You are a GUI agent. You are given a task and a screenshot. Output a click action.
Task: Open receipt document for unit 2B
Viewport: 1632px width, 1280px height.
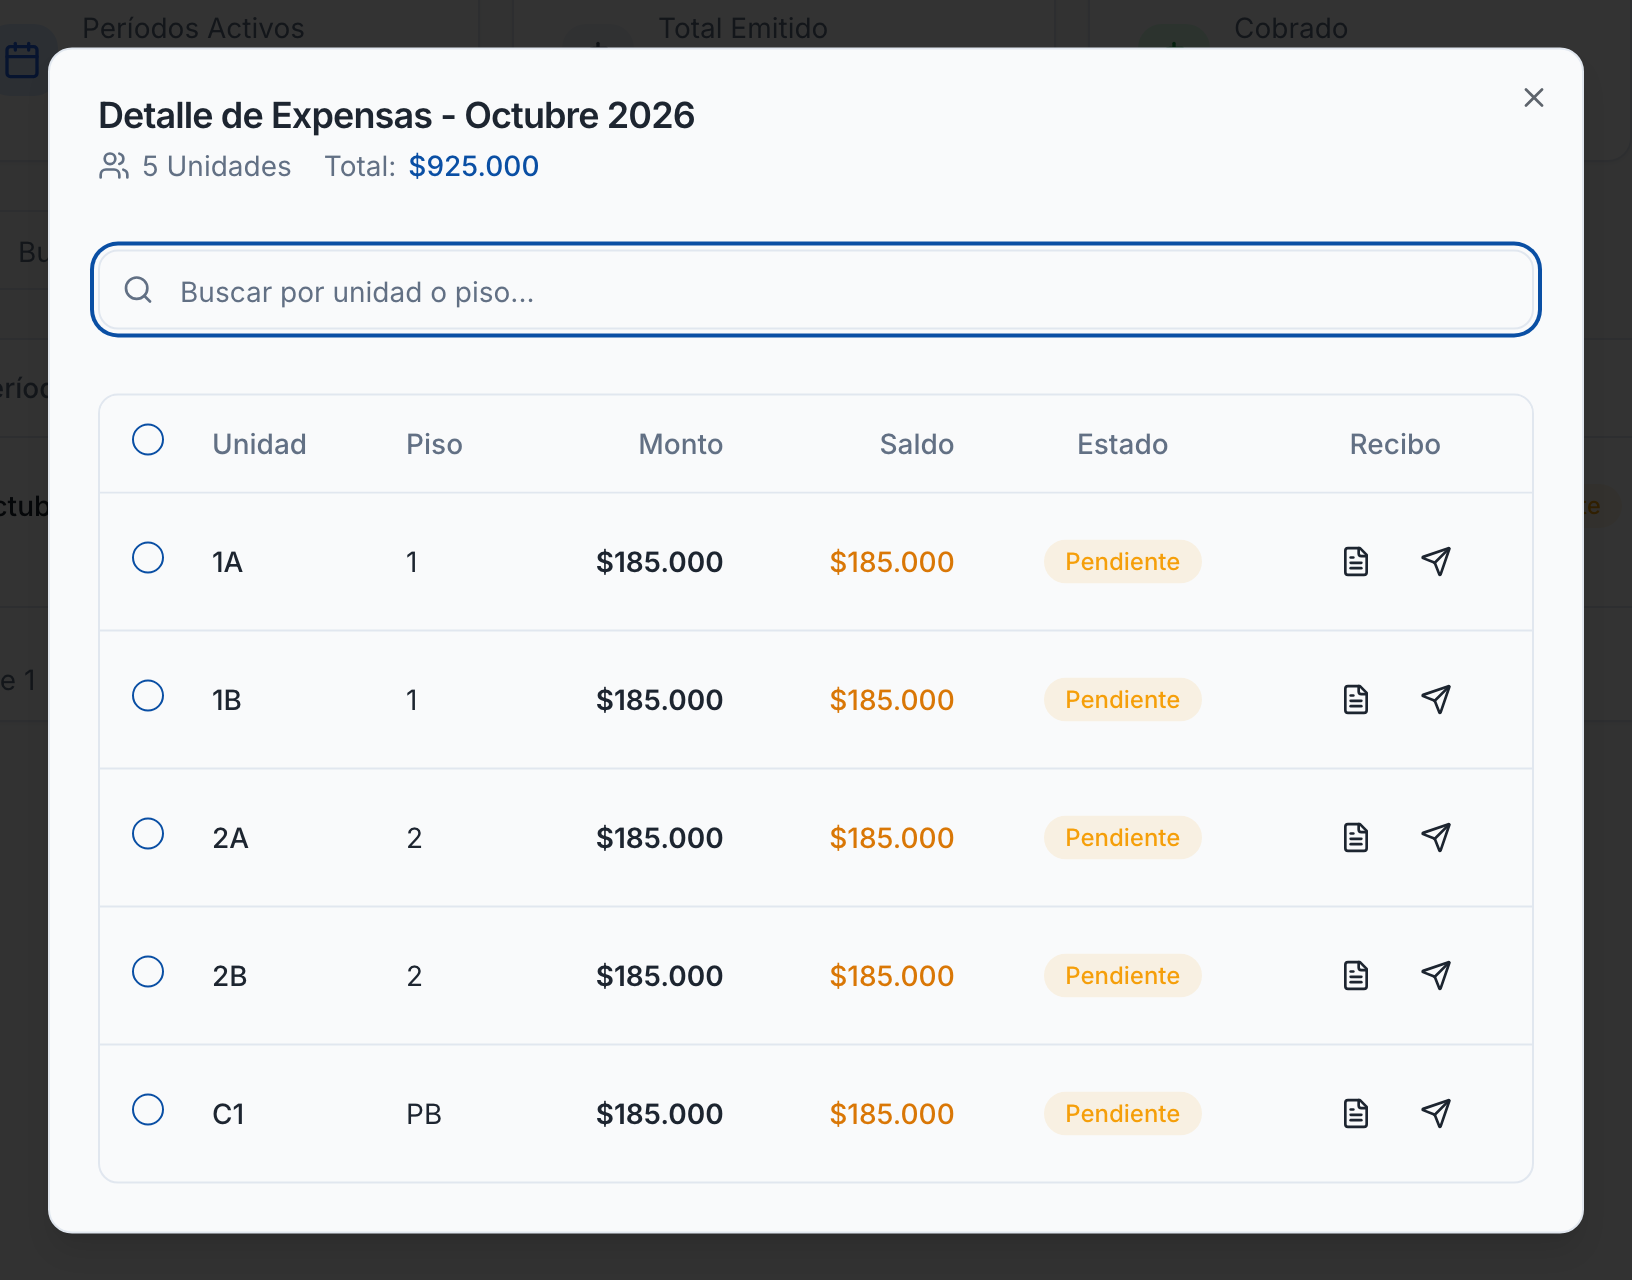coord(1356,976)
